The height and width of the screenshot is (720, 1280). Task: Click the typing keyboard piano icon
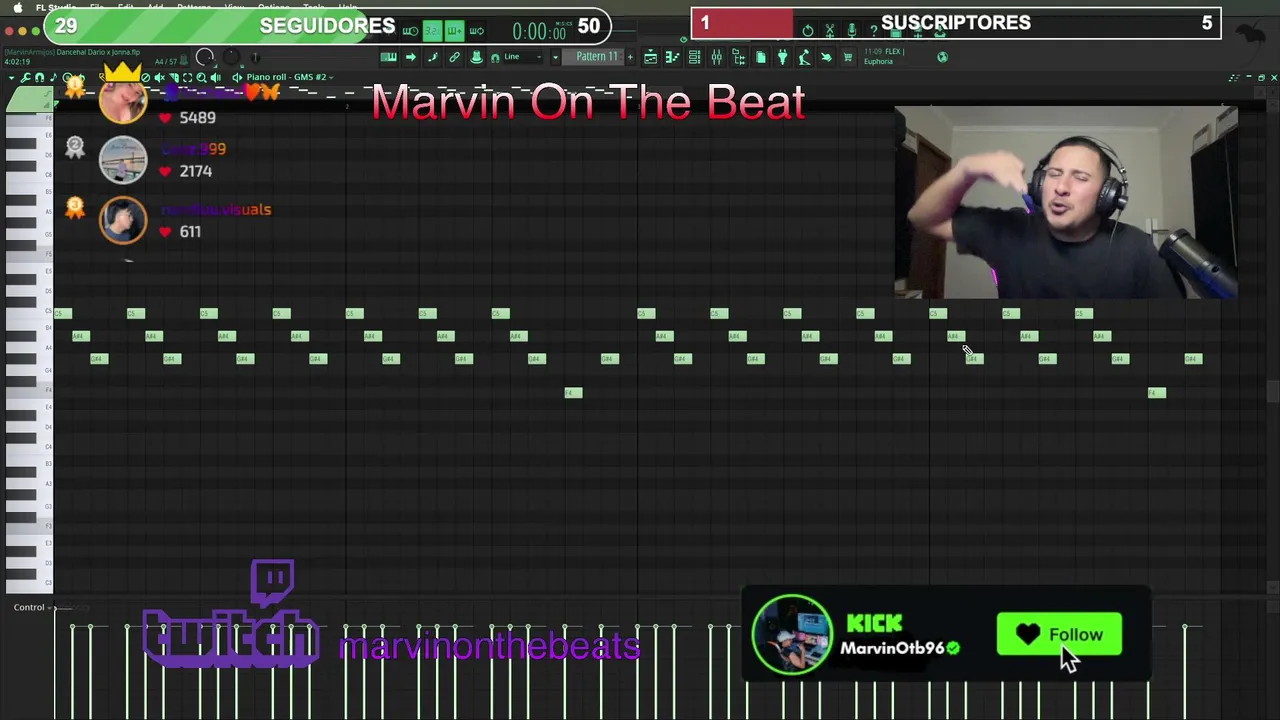[x=389, y=57]
